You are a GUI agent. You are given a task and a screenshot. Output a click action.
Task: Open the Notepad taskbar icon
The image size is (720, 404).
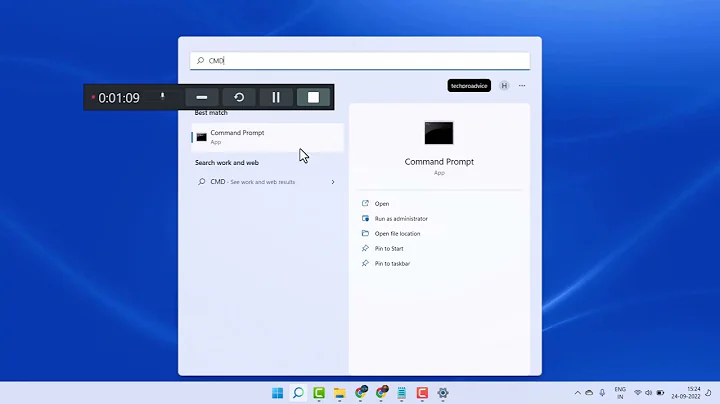[402, 393]
